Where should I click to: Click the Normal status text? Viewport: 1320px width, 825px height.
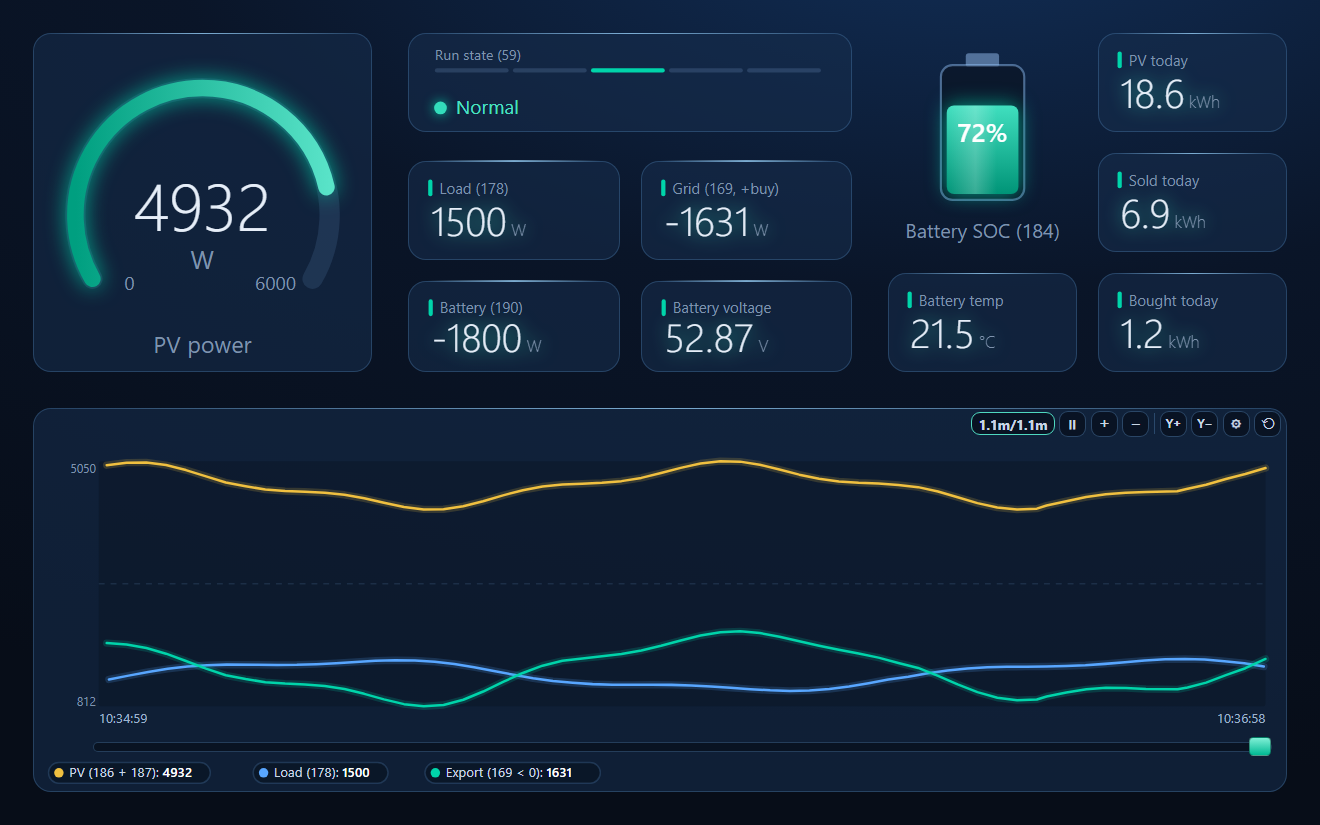coord(487,108)
